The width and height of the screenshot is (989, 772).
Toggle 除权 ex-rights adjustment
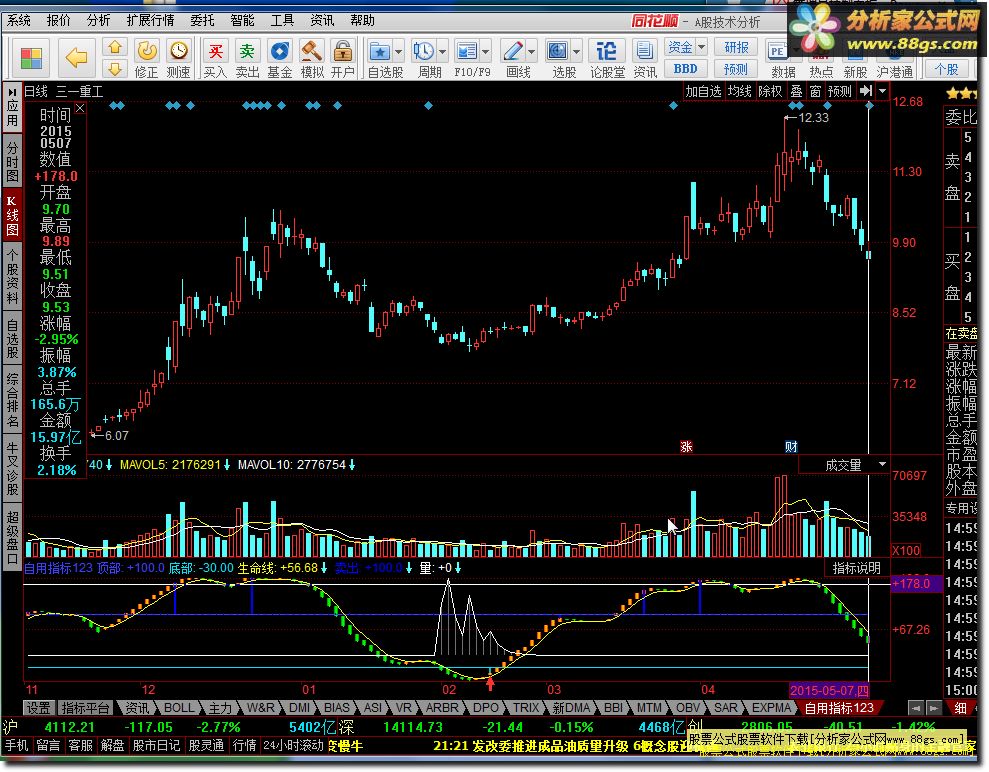coord(770,91)
